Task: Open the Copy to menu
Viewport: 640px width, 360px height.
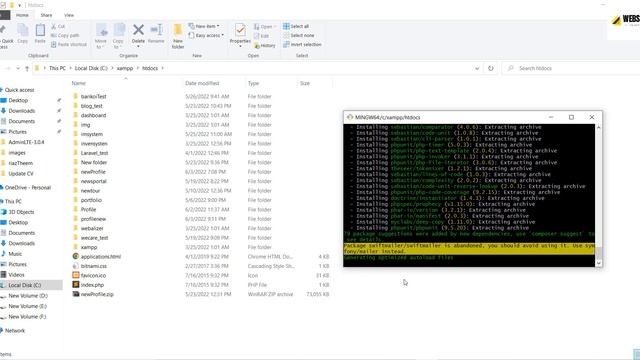Action: [x=118, y=36]
